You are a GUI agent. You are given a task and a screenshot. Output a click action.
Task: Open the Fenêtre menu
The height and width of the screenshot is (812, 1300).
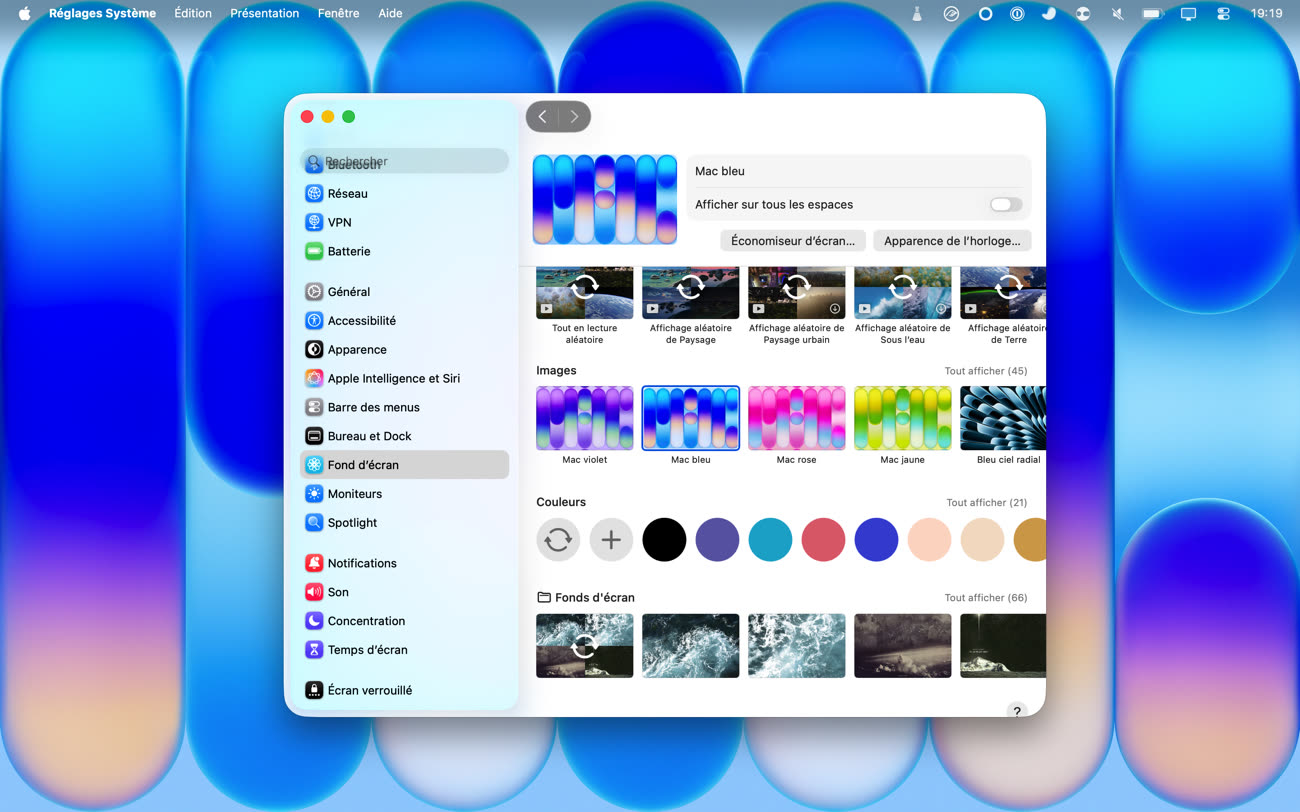click(x=338, y=13)
